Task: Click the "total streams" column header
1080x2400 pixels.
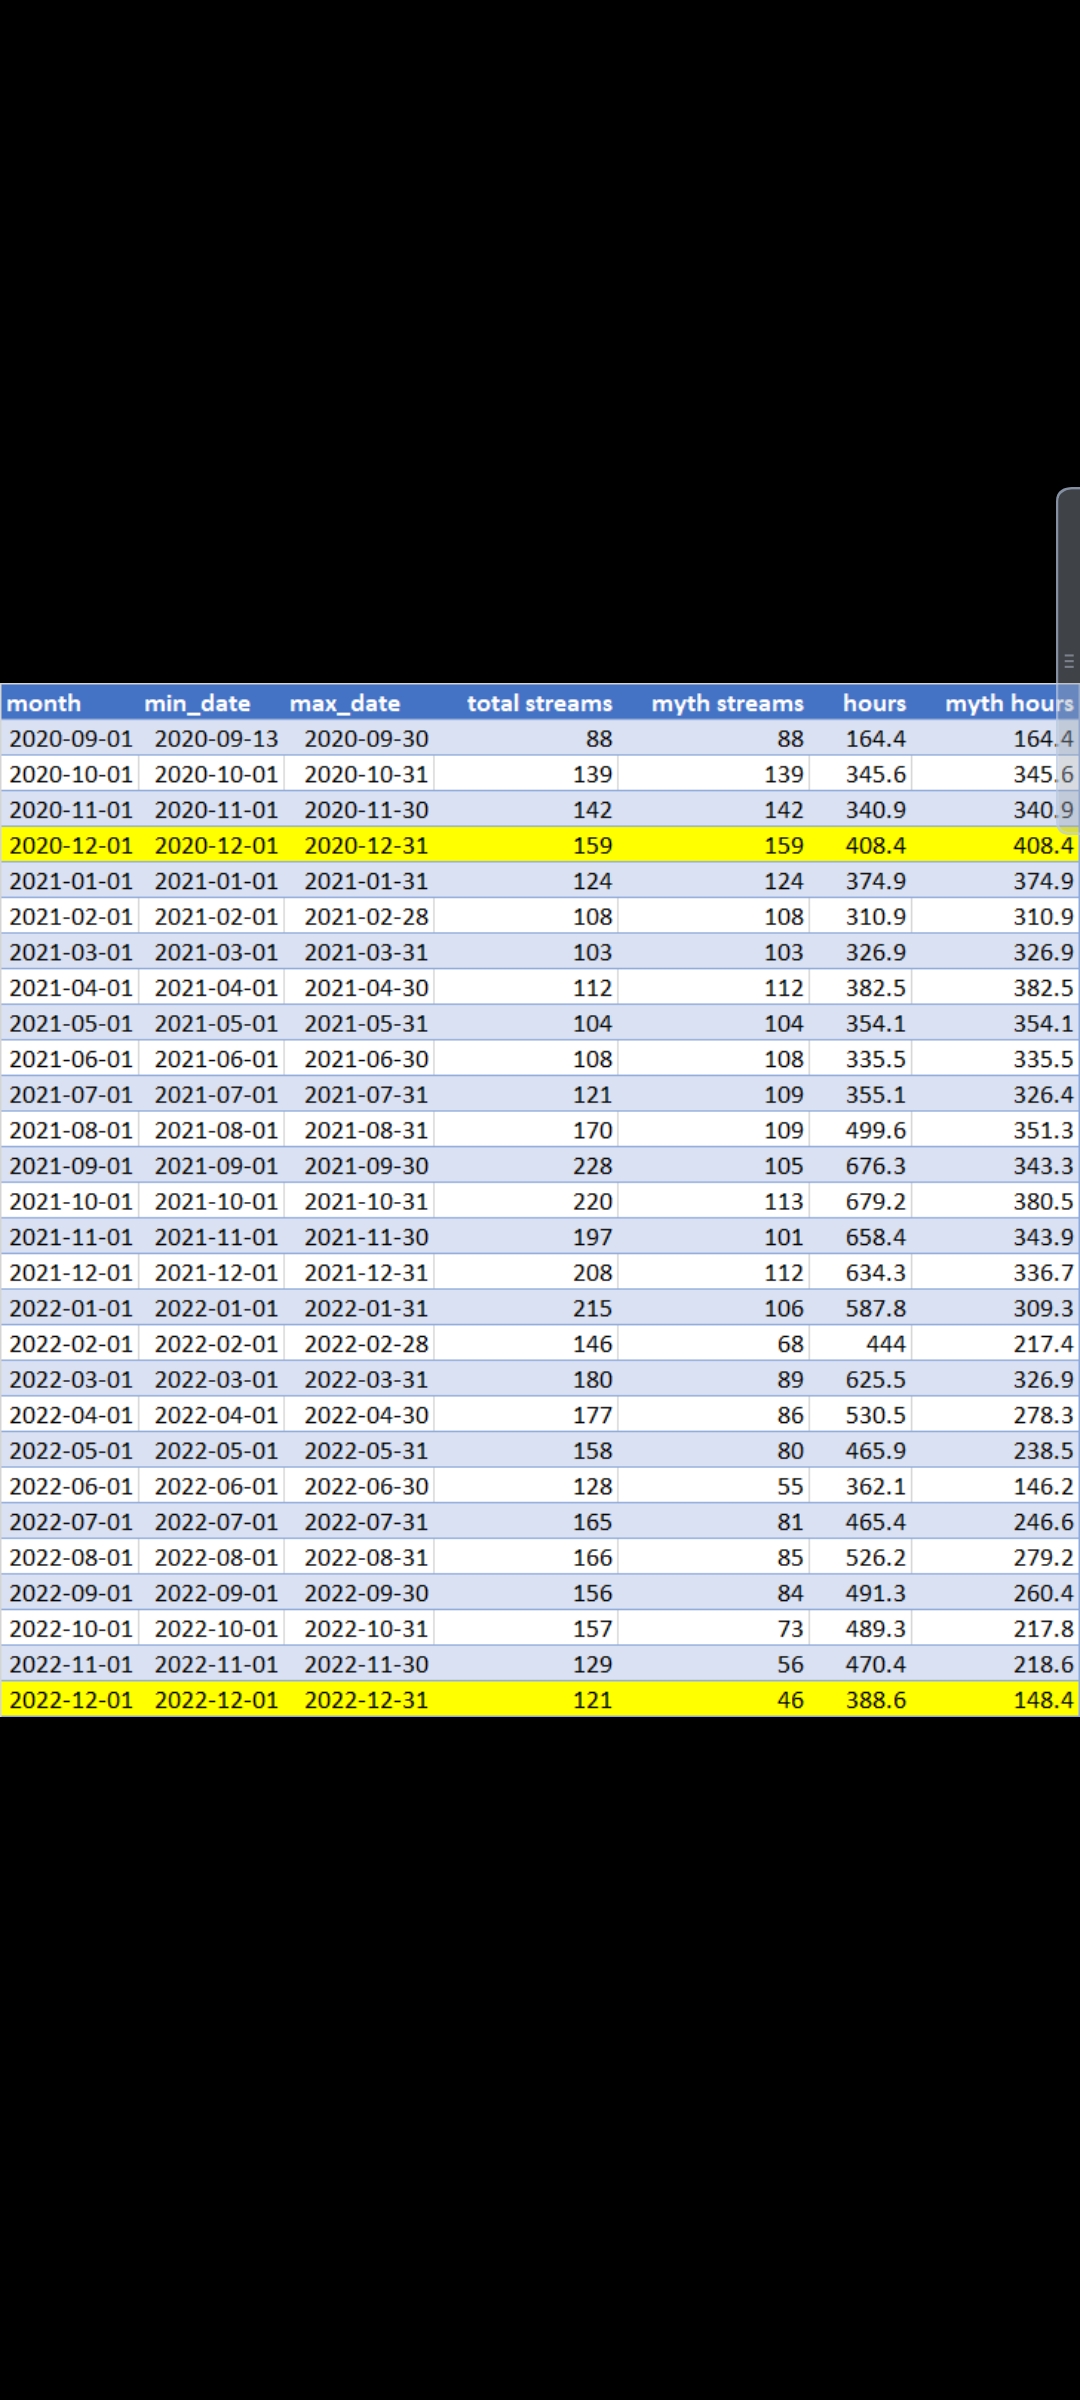Action: (540, 703)
